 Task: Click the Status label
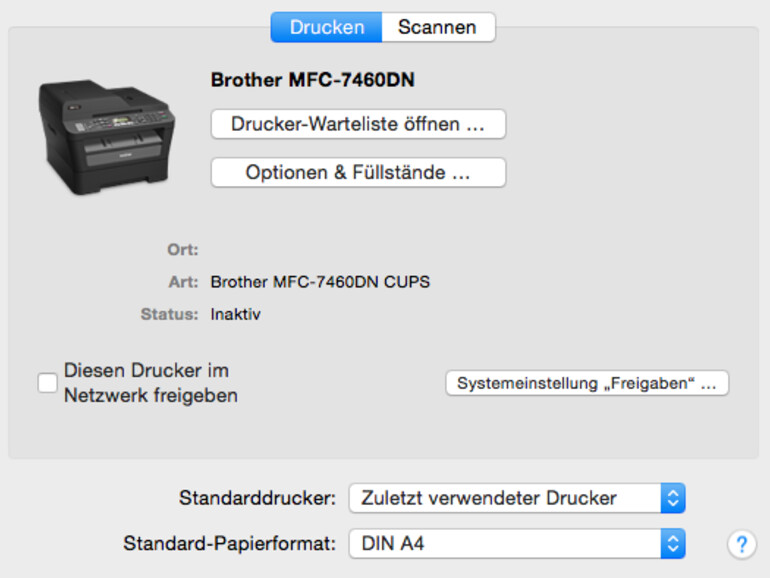tap(169, 314)
